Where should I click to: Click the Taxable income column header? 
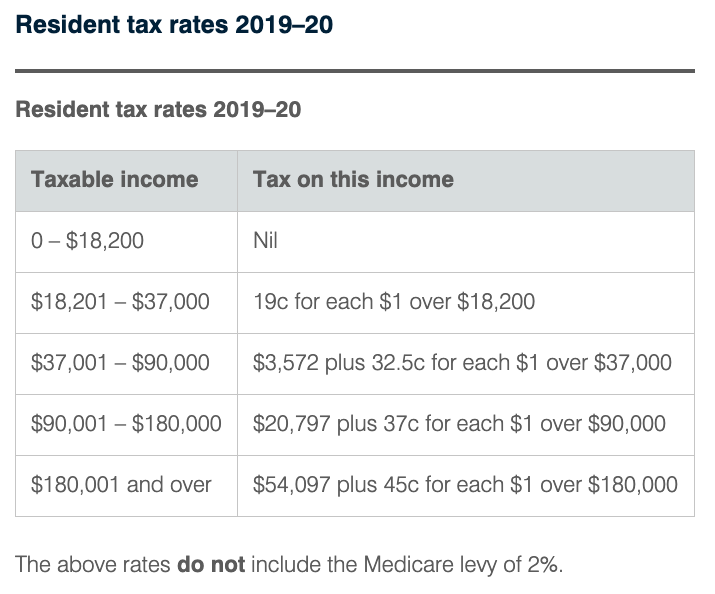pos(115,180)
